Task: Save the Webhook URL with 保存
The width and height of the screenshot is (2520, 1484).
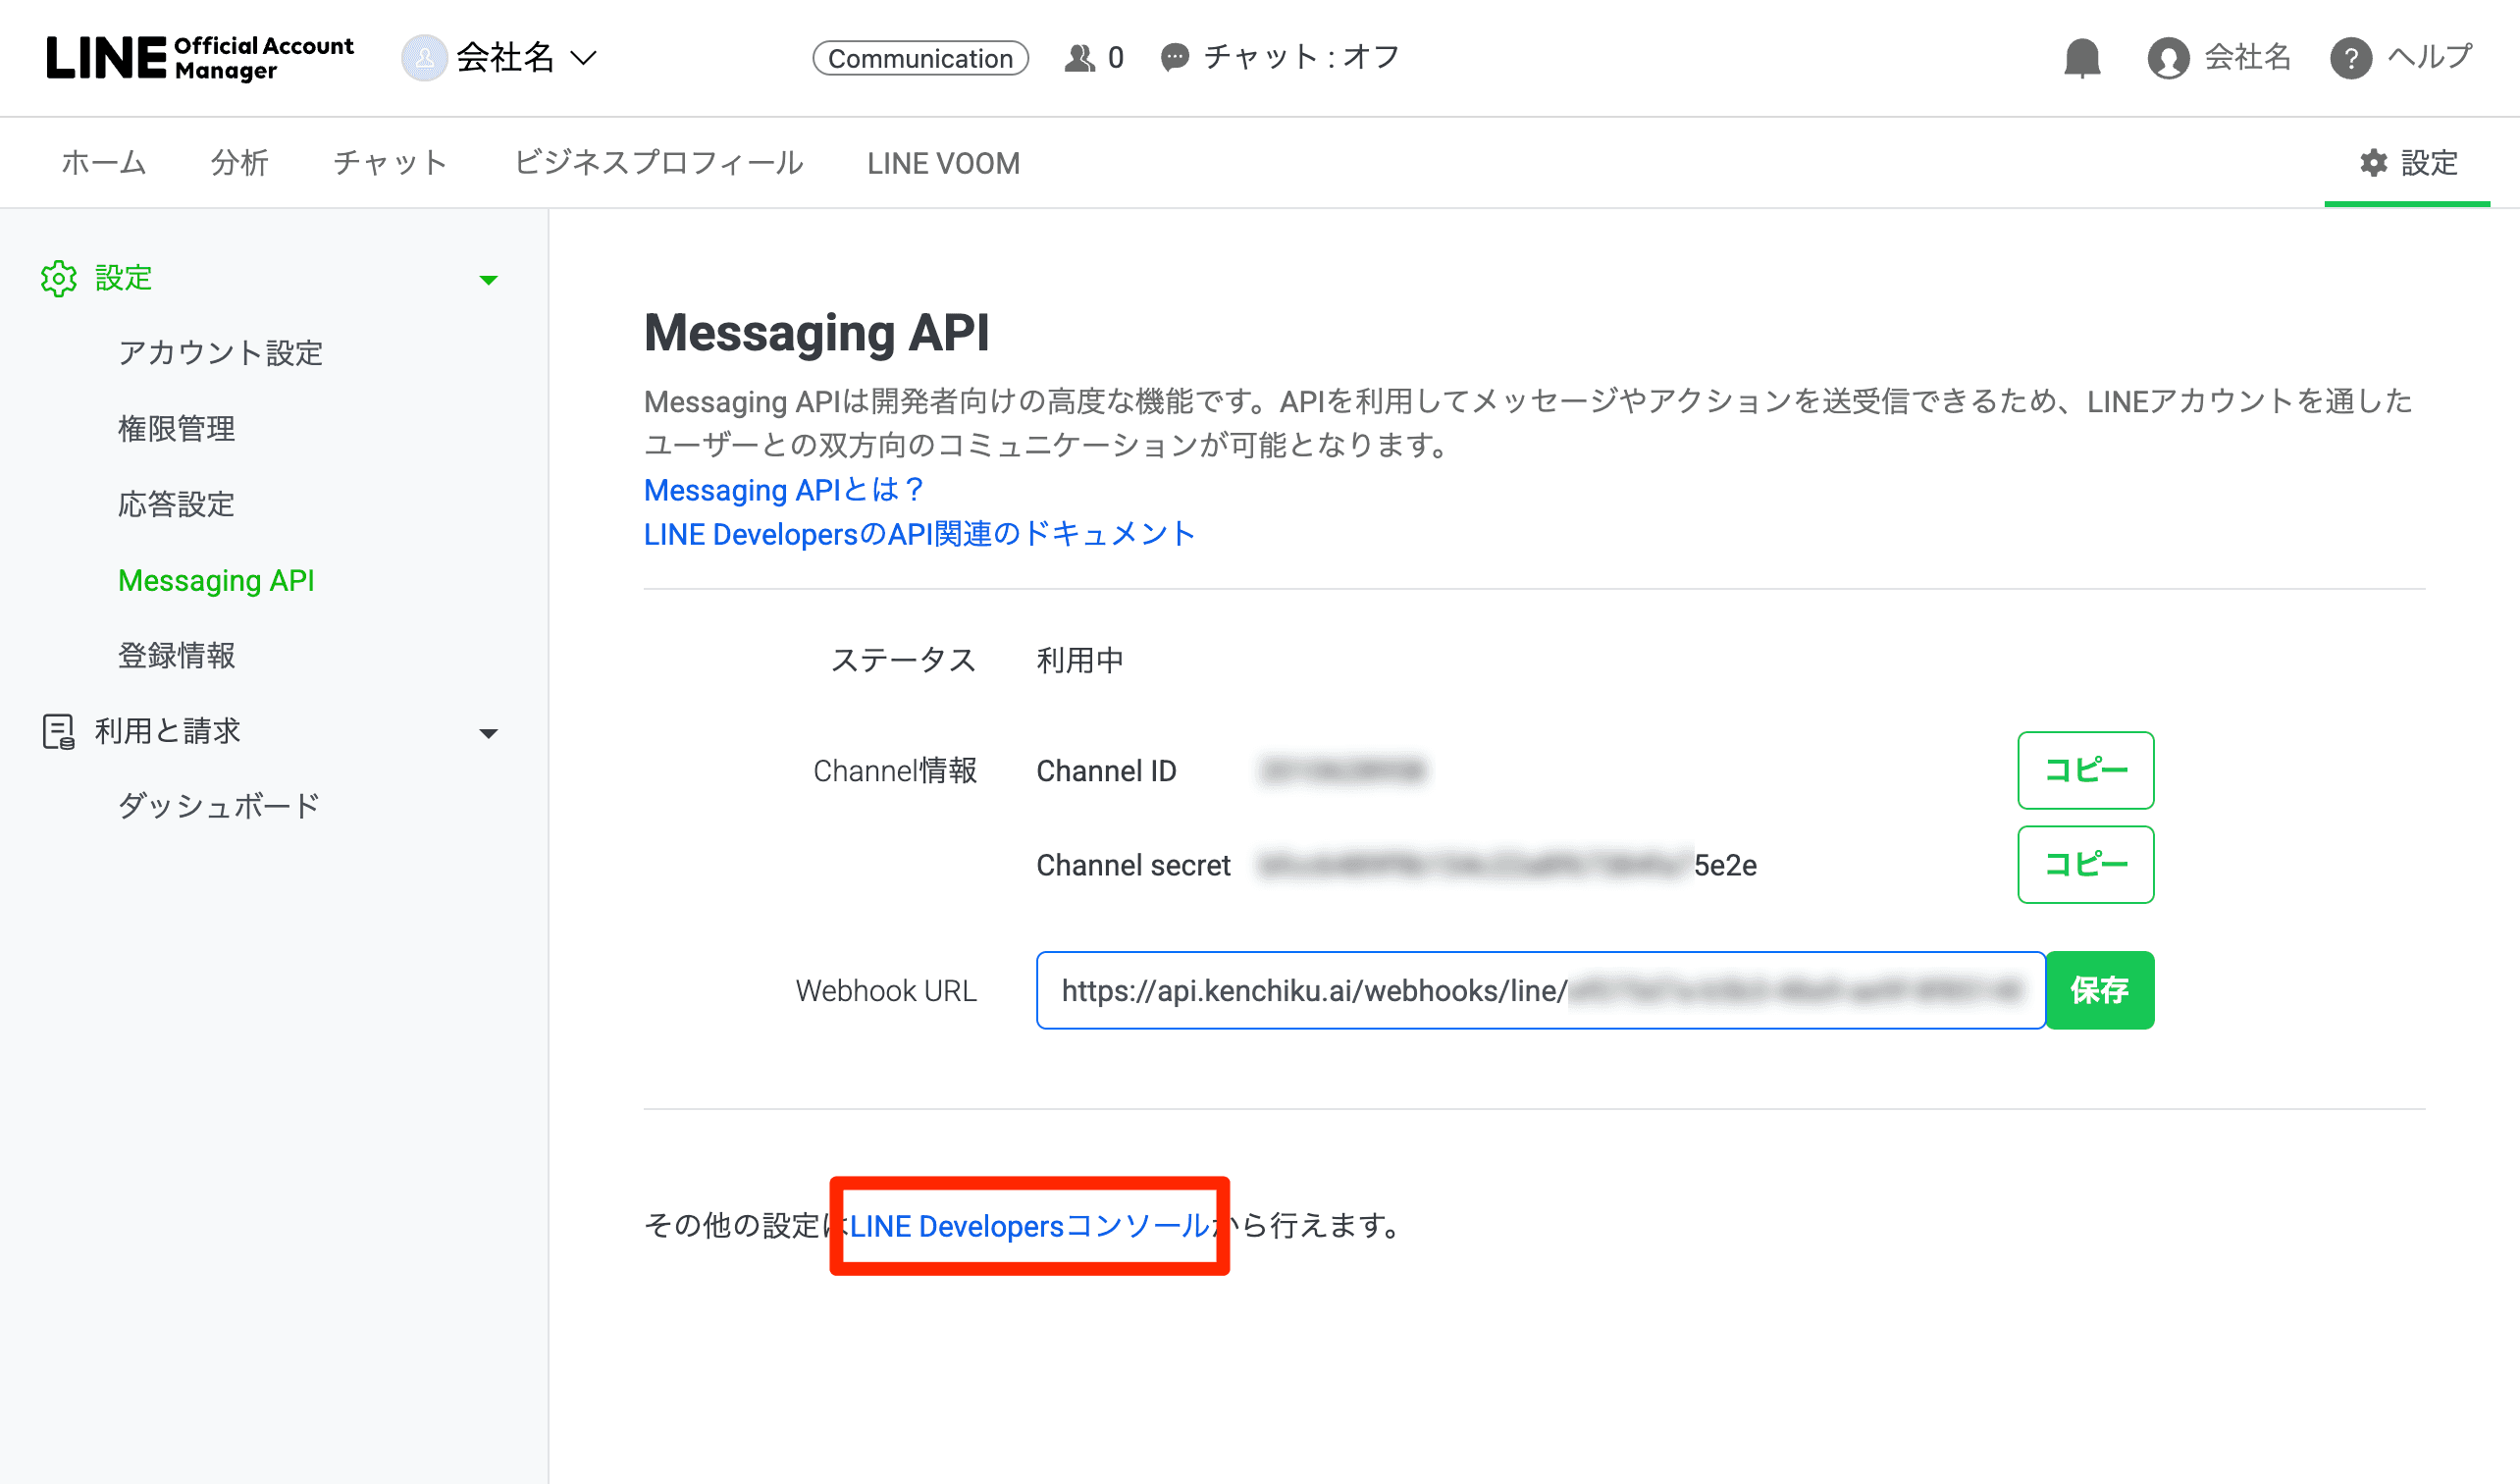Action: 2100,990
